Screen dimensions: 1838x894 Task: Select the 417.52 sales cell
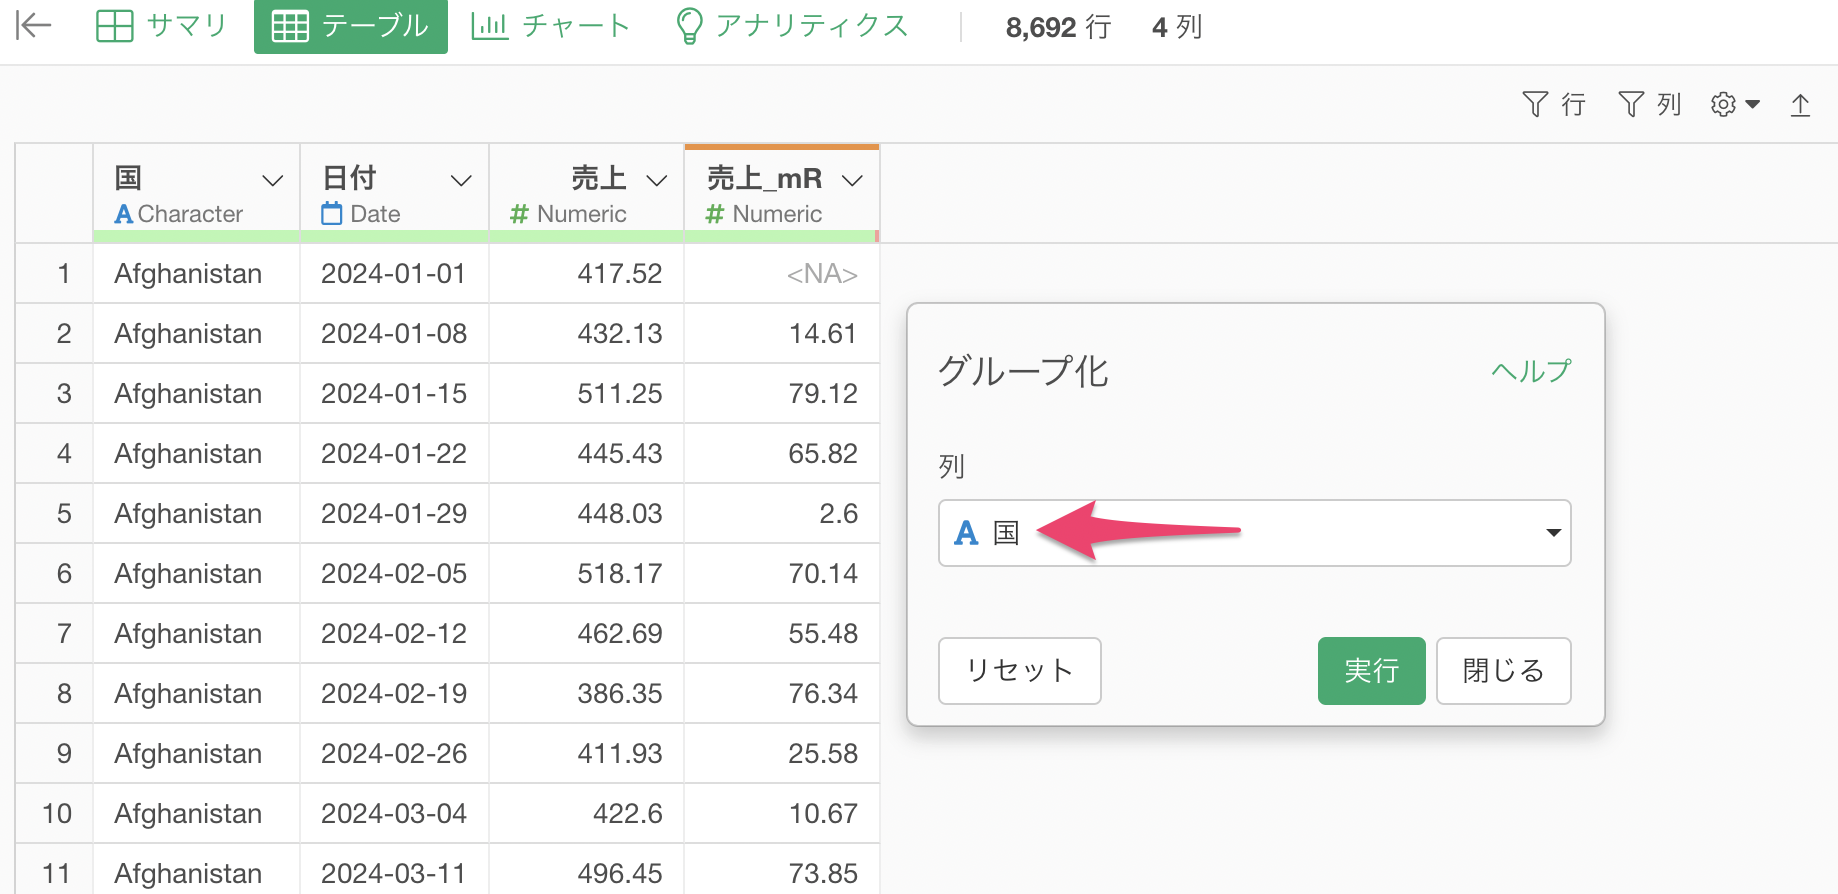pos(587,273)
